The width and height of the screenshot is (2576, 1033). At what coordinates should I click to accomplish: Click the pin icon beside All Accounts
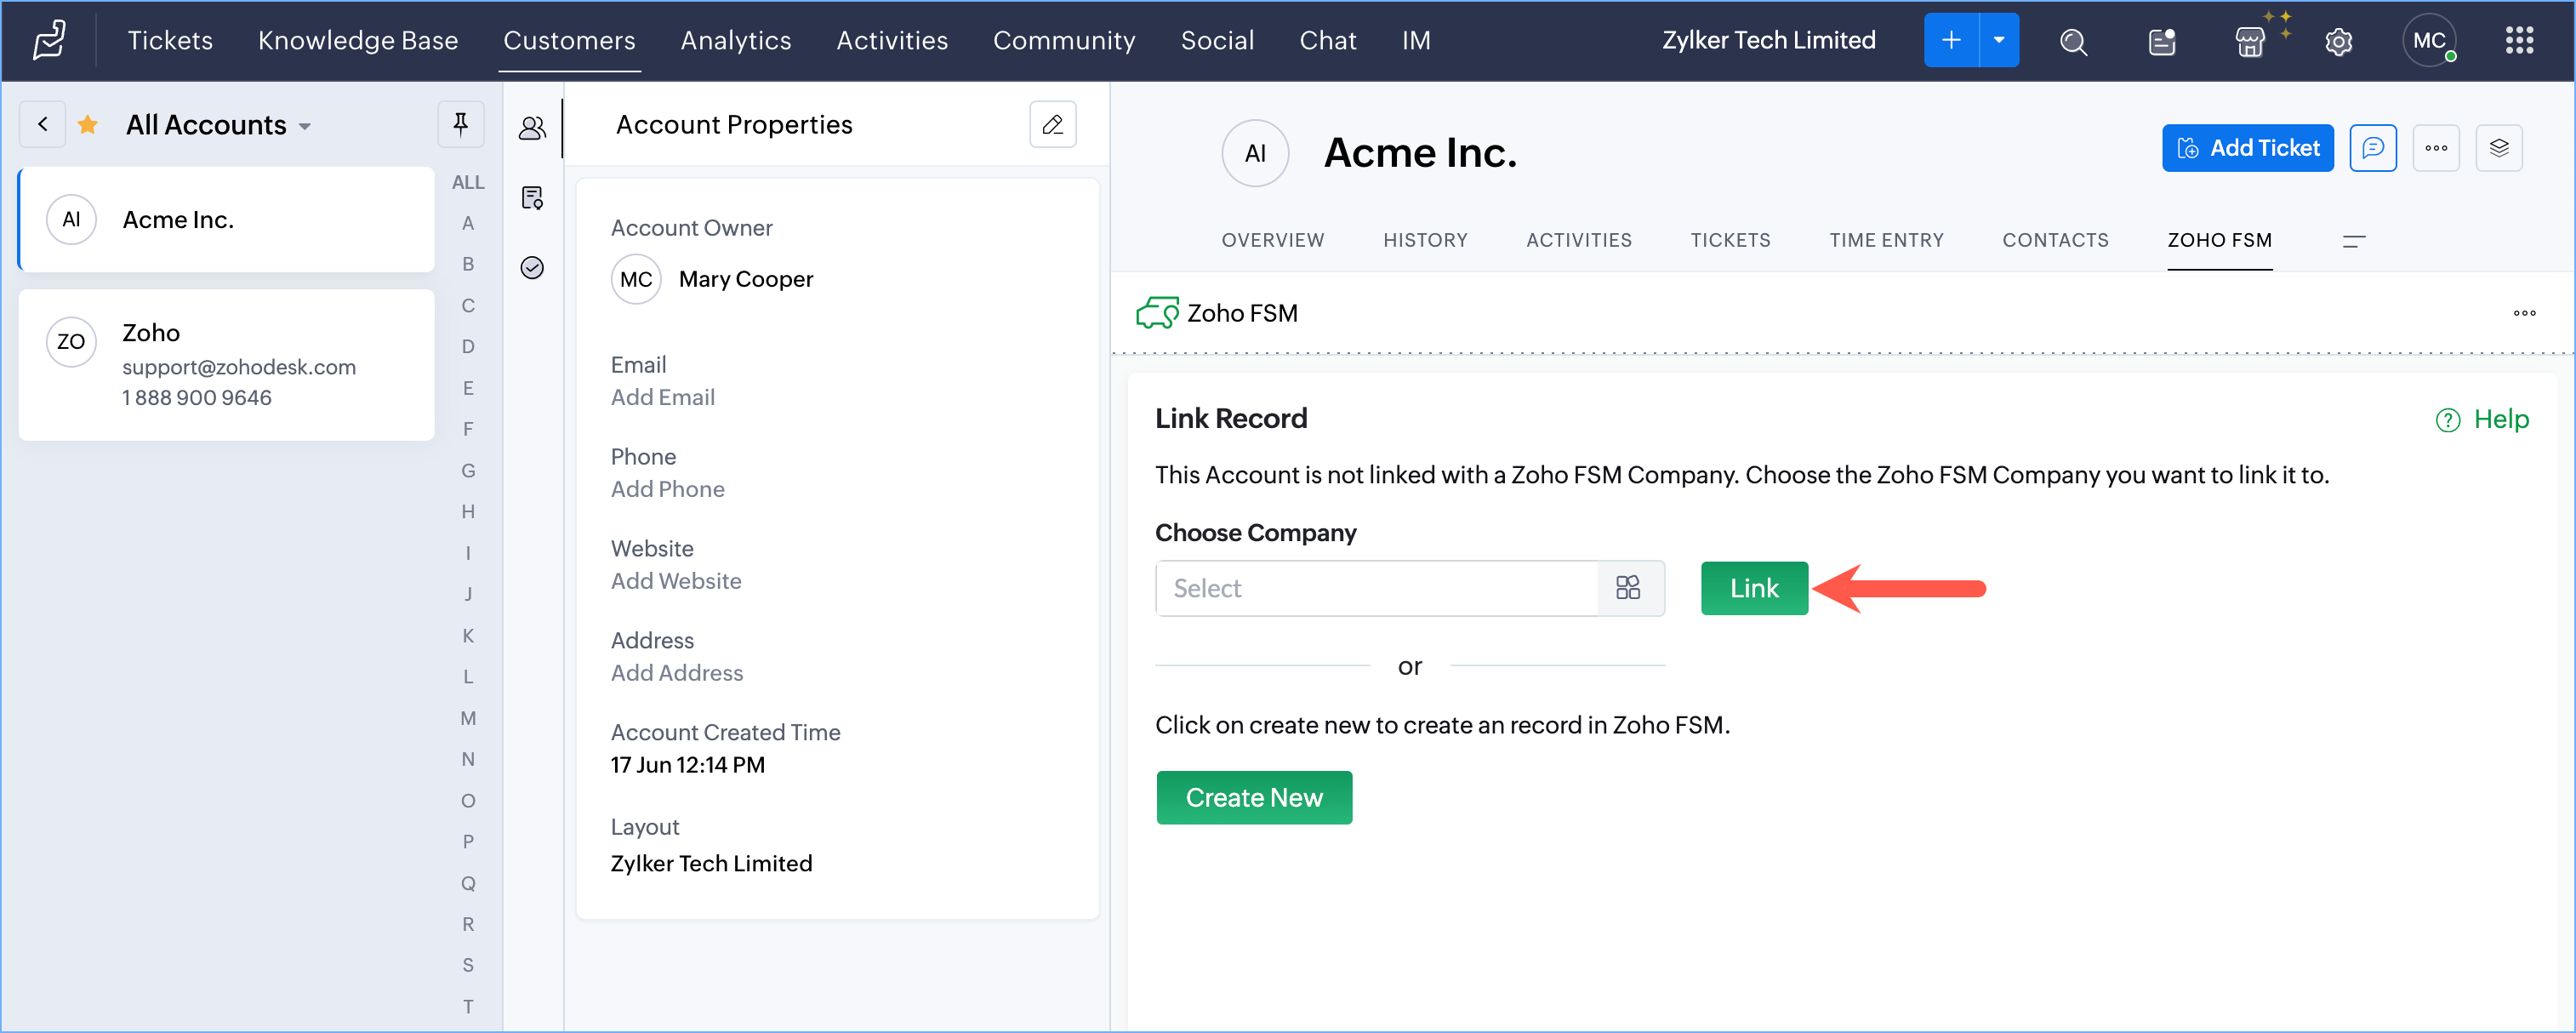click(x=460, y=124)
